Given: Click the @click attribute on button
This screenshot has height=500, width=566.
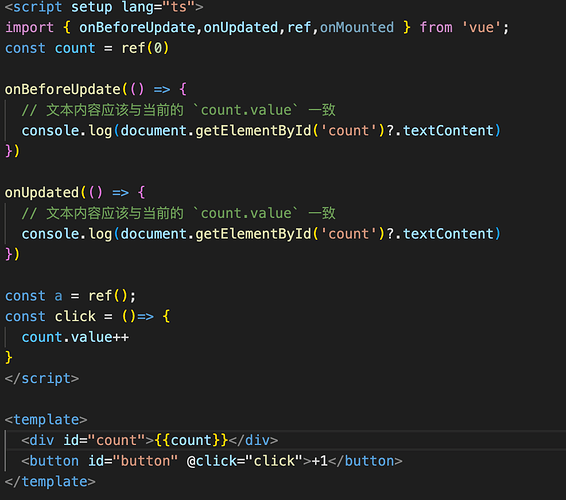Looking at the screenshot, I should click(244, 461).
